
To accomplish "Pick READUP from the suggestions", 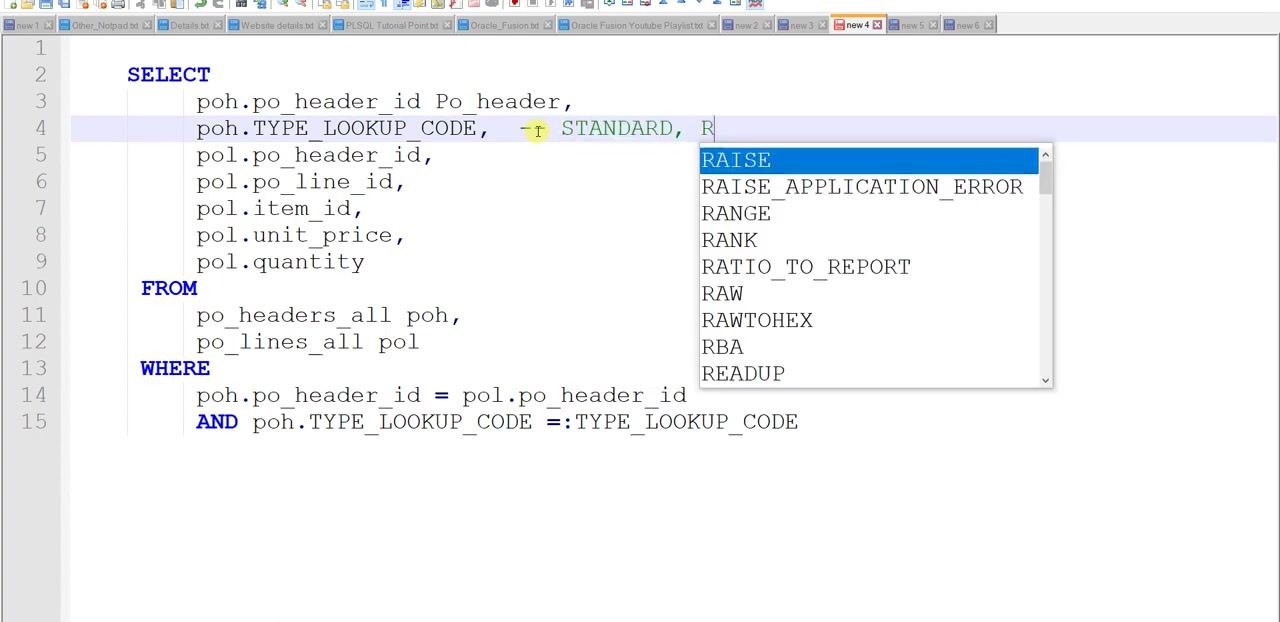I will coord(869,374).
